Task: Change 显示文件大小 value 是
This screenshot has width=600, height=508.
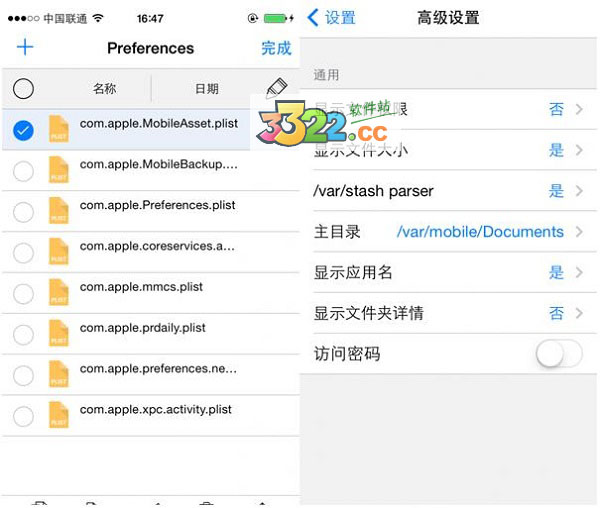Action: pos(556,150)
